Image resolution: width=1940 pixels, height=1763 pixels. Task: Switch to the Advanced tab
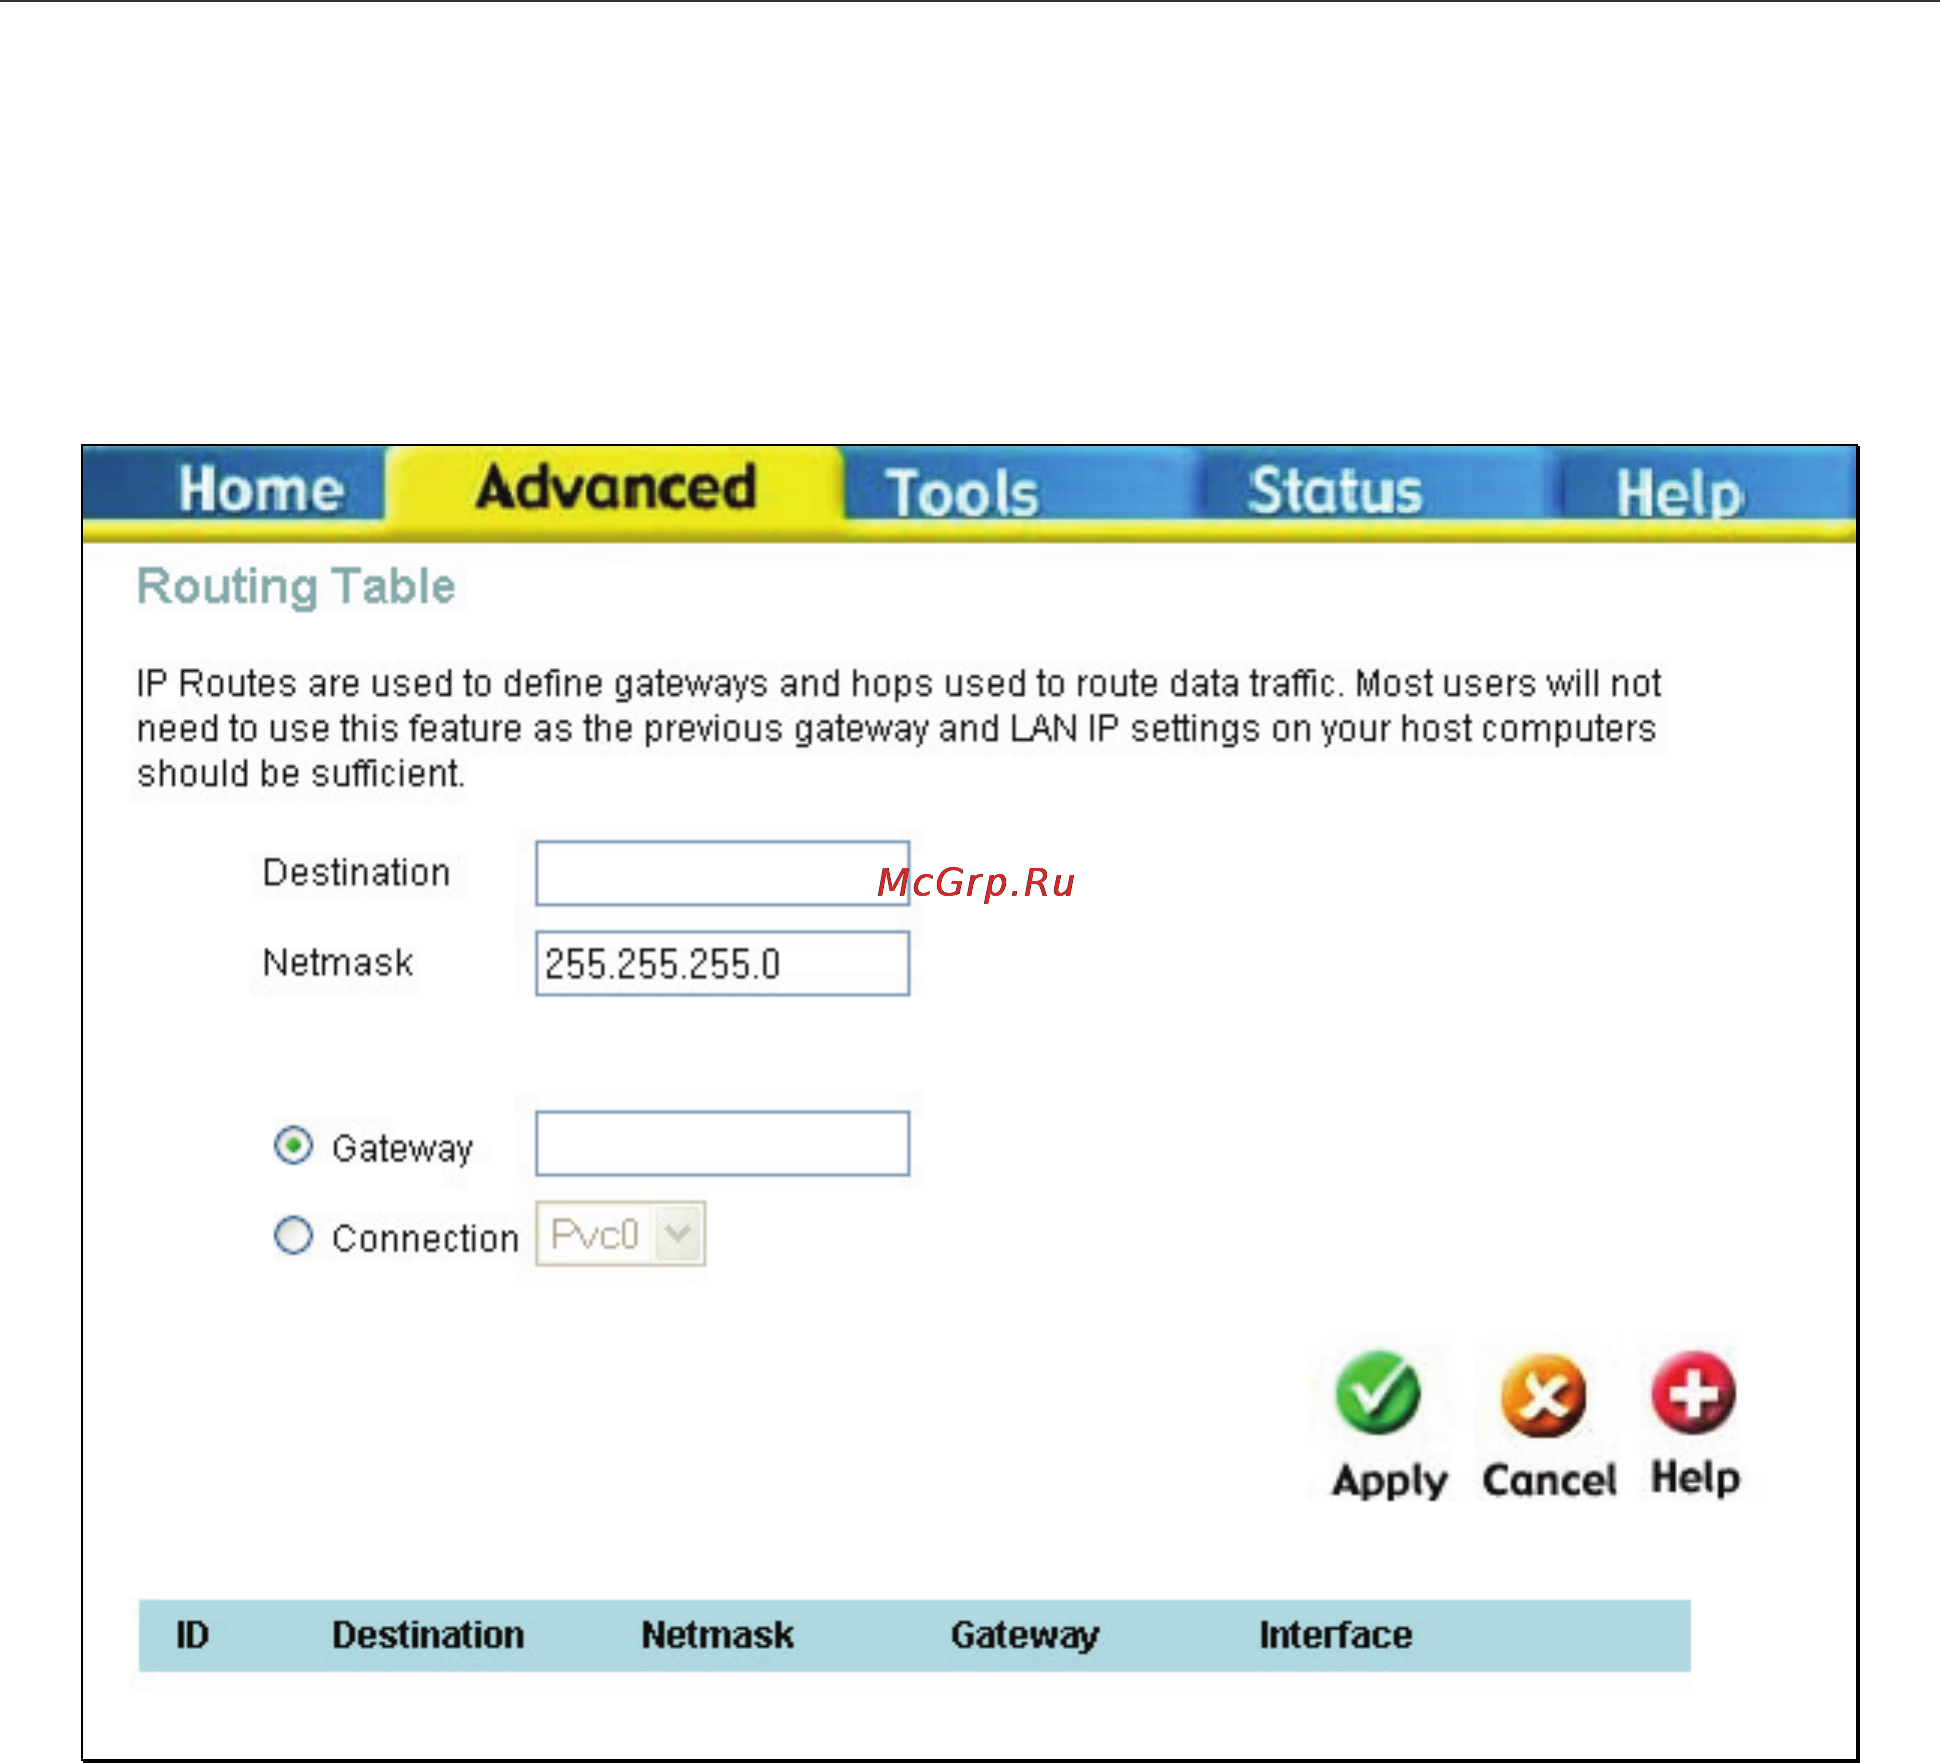point(616,488)
